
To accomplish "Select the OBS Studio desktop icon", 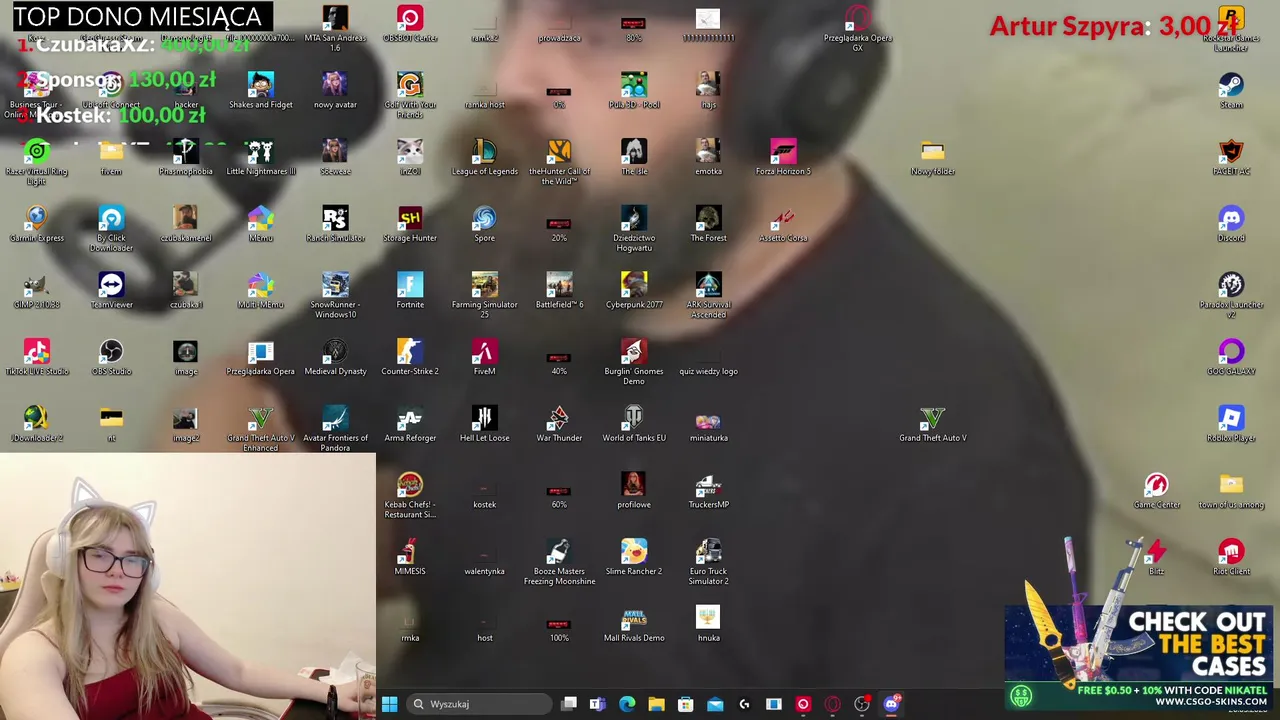I will [111, 358].
